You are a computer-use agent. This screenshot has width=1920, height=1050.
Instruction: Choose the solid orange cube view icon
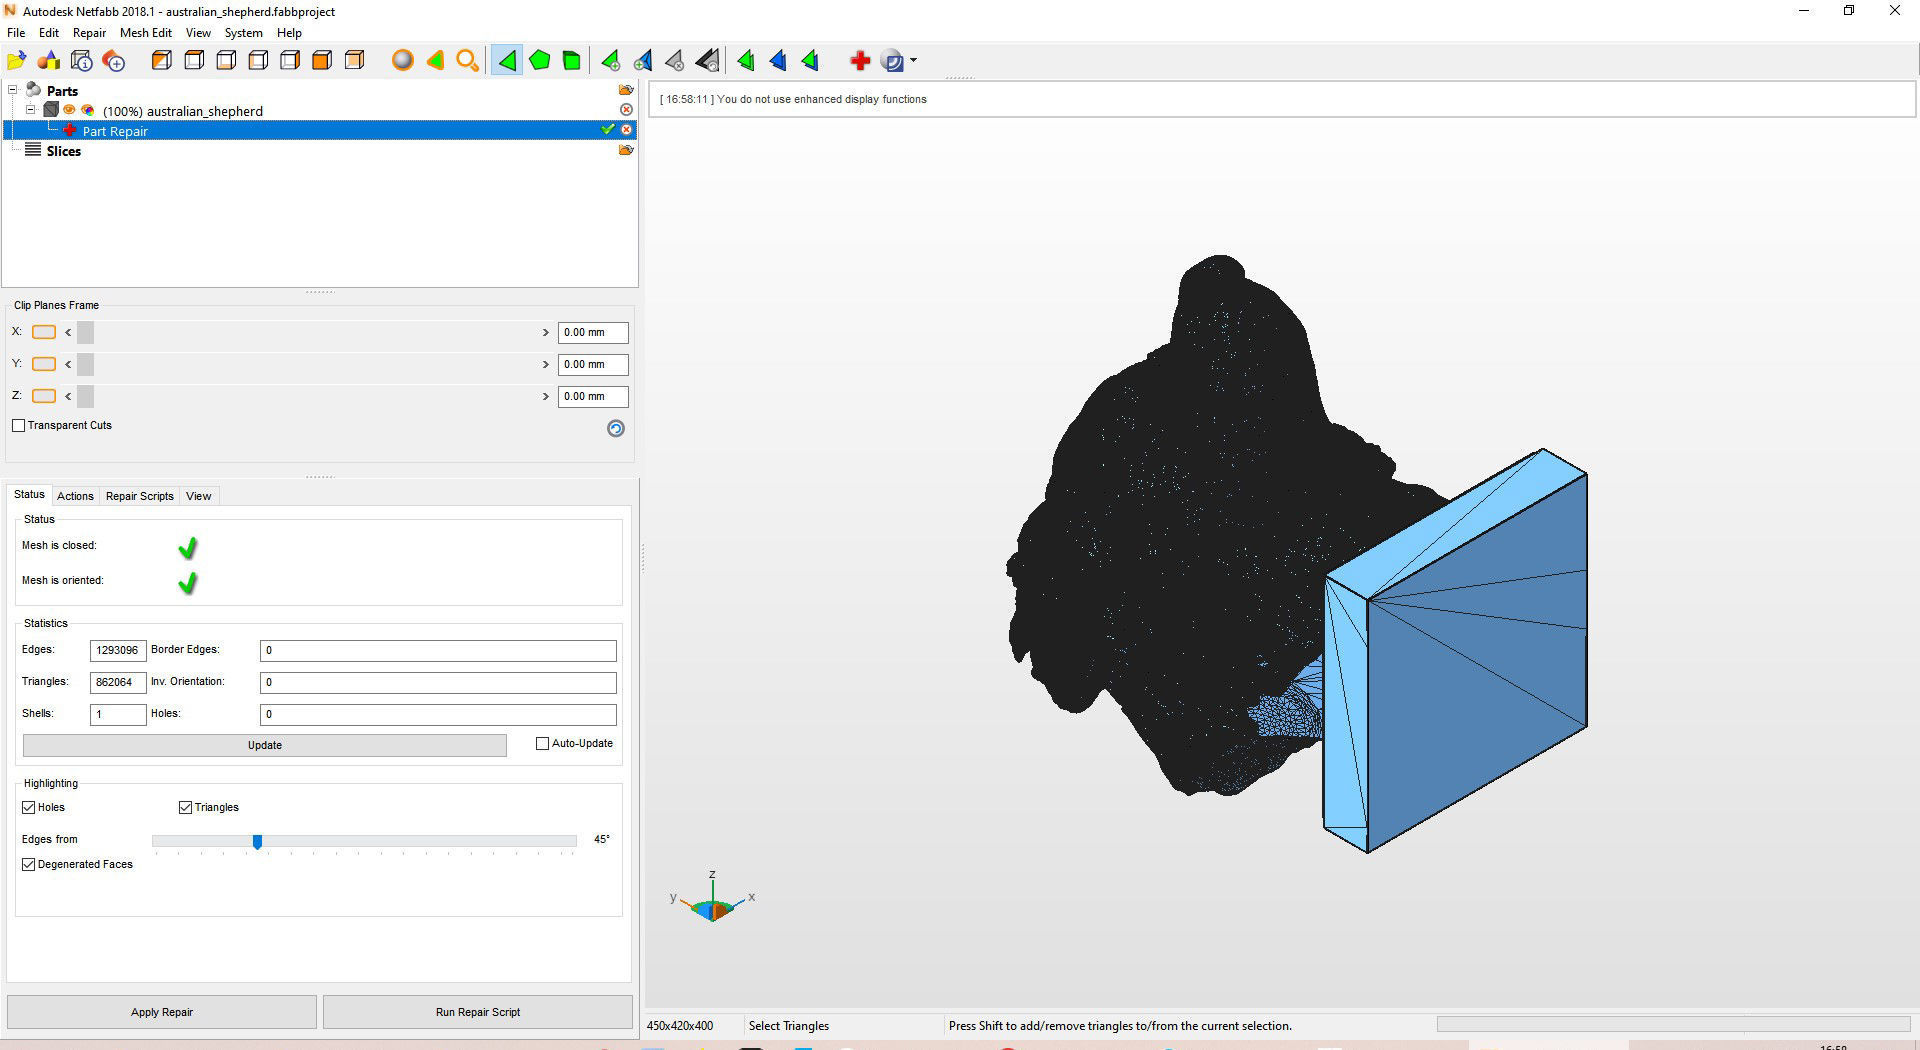[322, 61]
